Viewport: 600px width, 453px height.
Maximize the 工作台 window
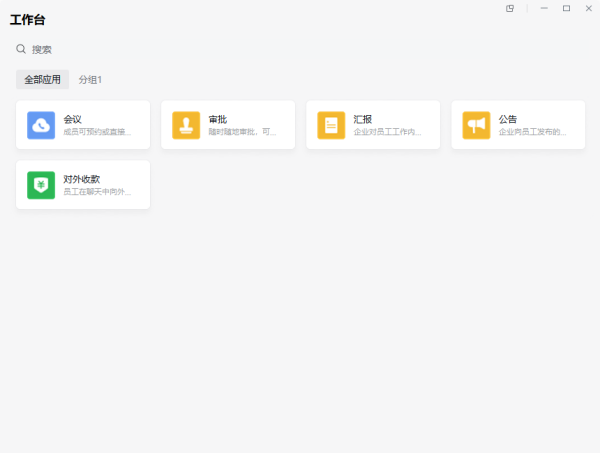(566, 8)
